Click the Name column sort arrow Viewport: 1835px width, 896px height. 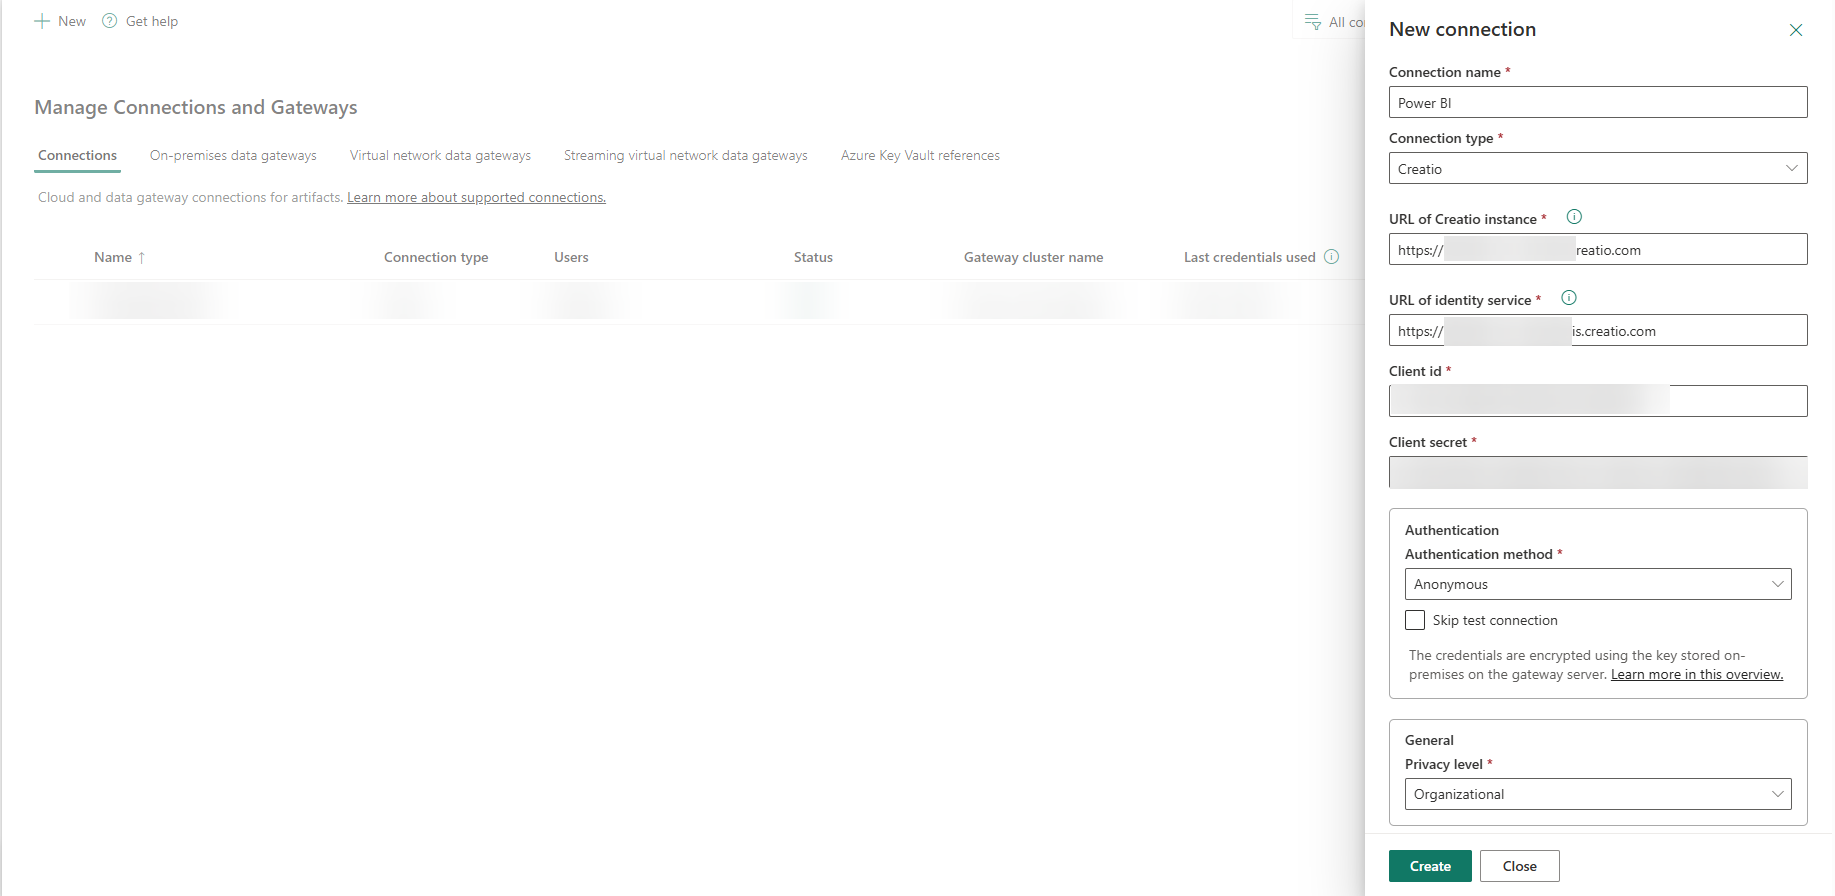coord(142,257)
